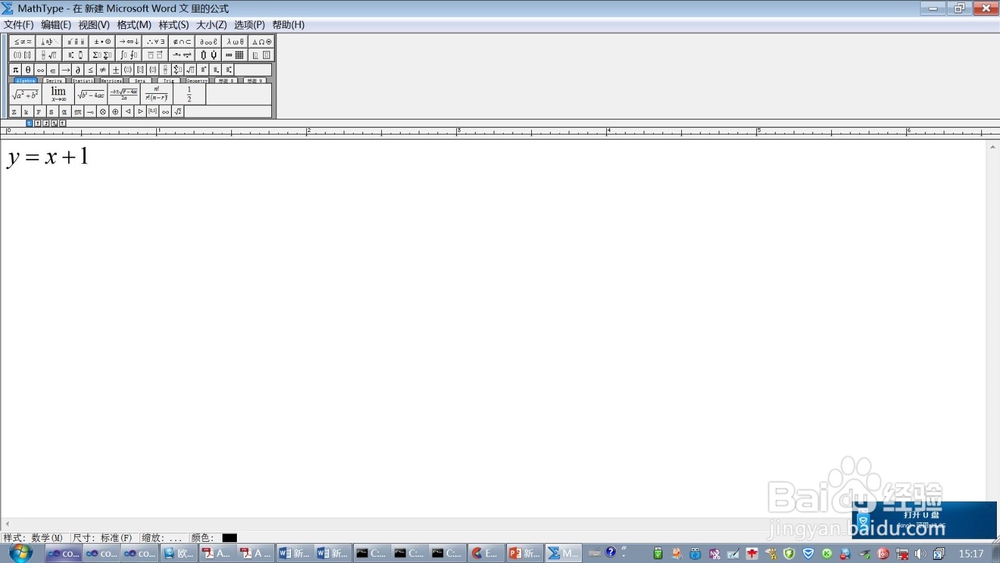This screenshot has width=1000, height=563.
Task: Insert the sqrt(b²−4ac) expression
Action: (x=91, y=94)
